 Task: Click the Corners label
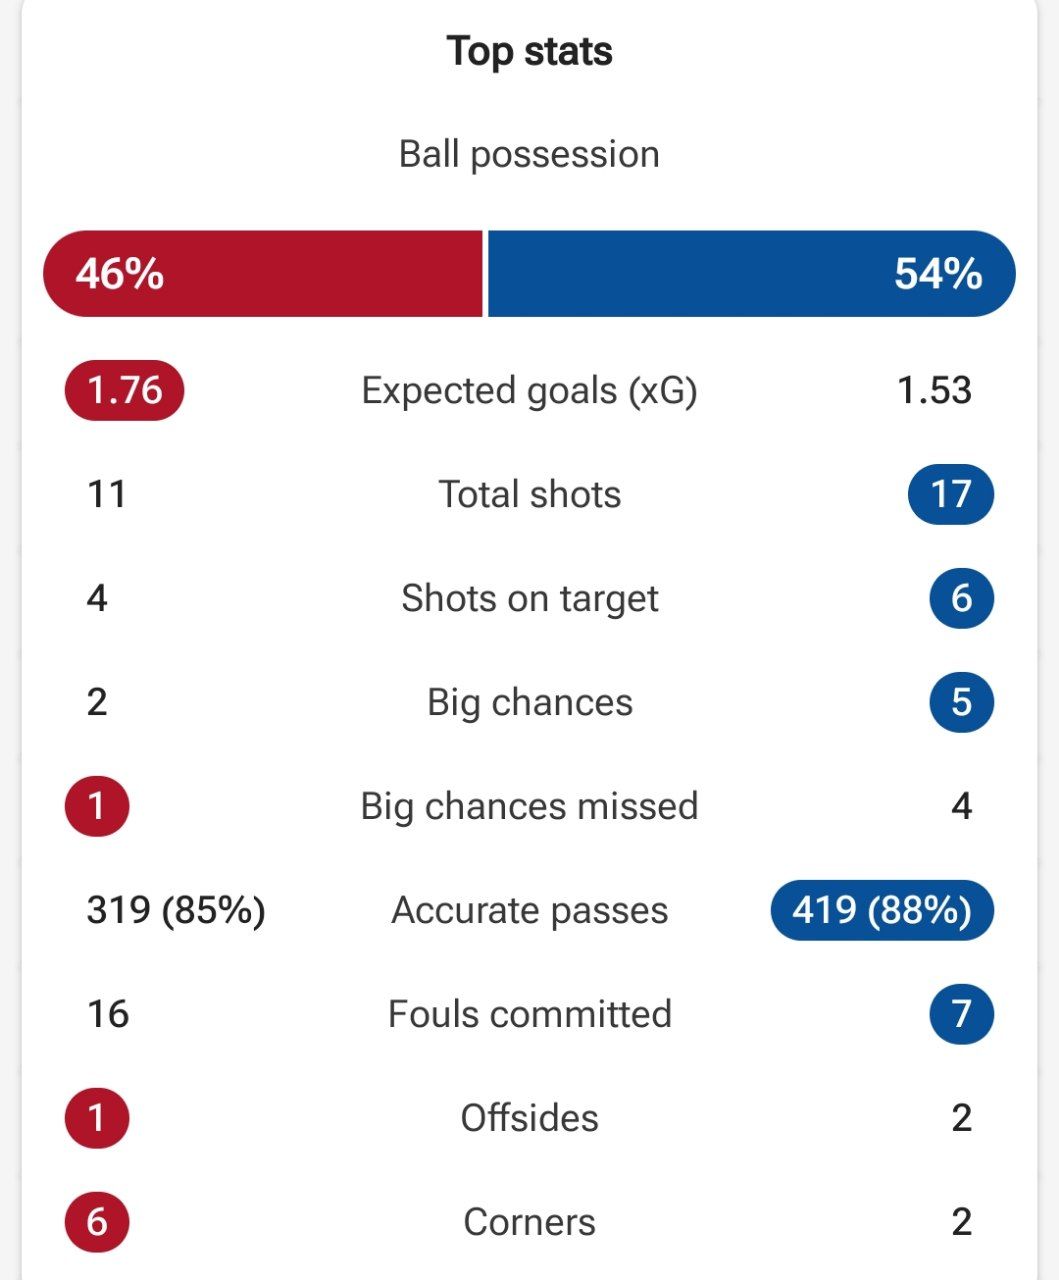tap(529, 1222)
